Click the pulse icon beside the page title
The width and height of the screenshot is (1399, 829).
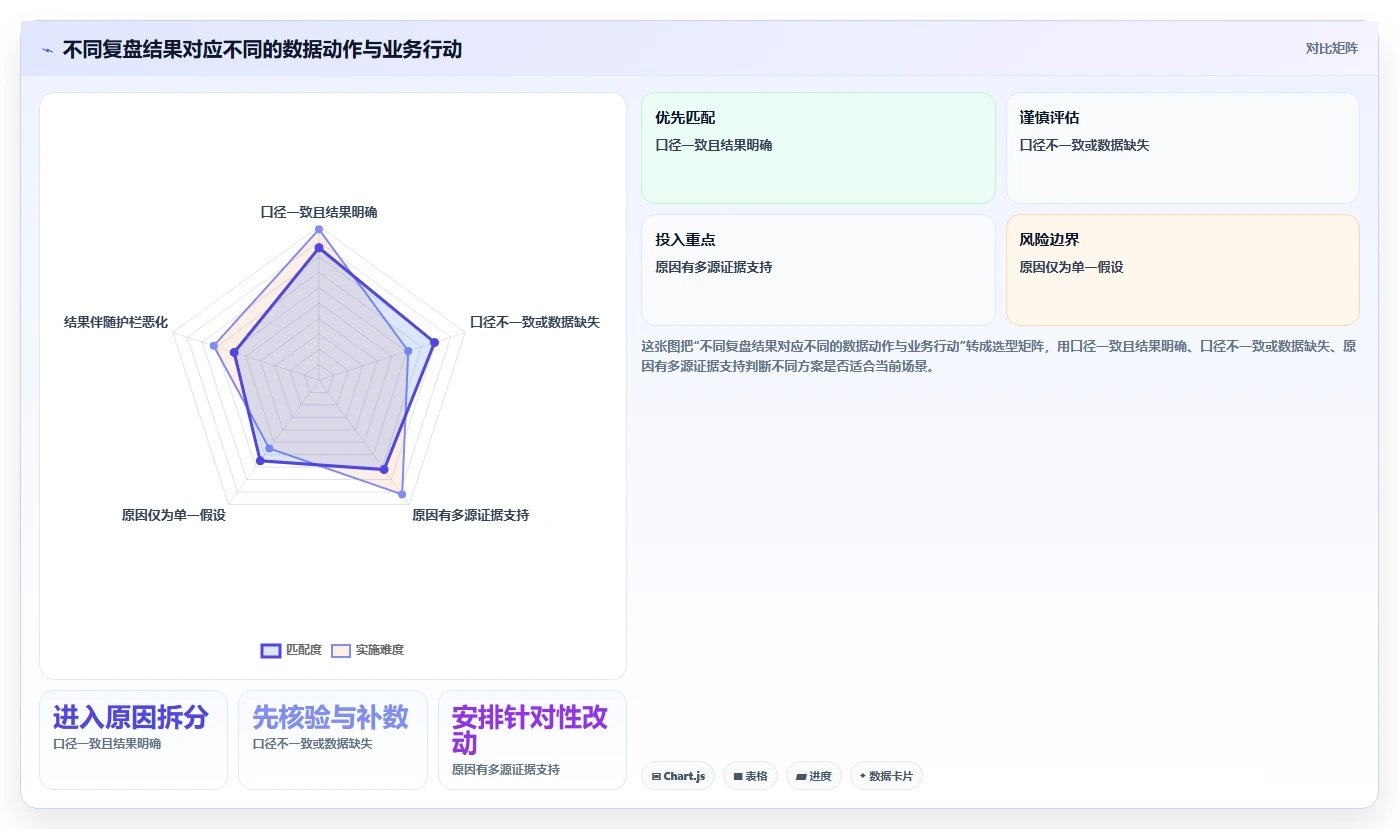coord(47,50)
